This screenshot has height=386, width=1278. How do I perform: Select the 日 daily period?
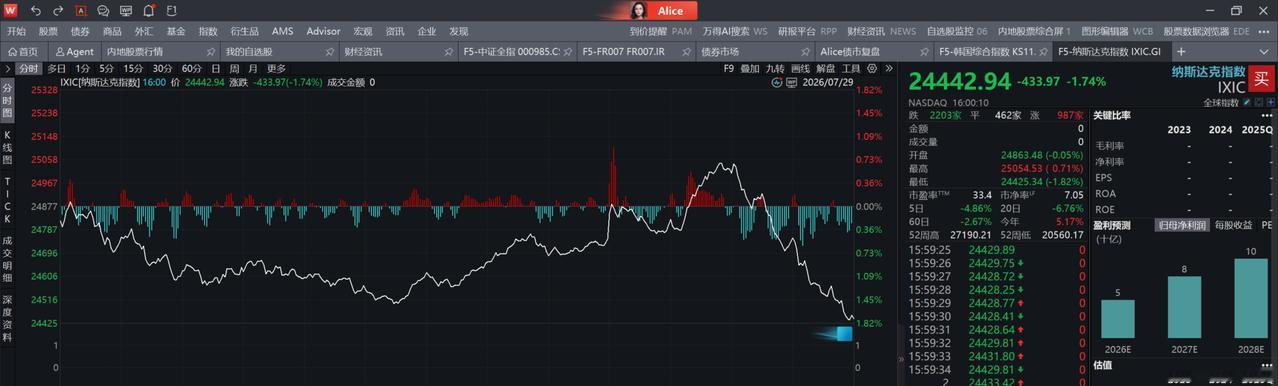point(215,69)
